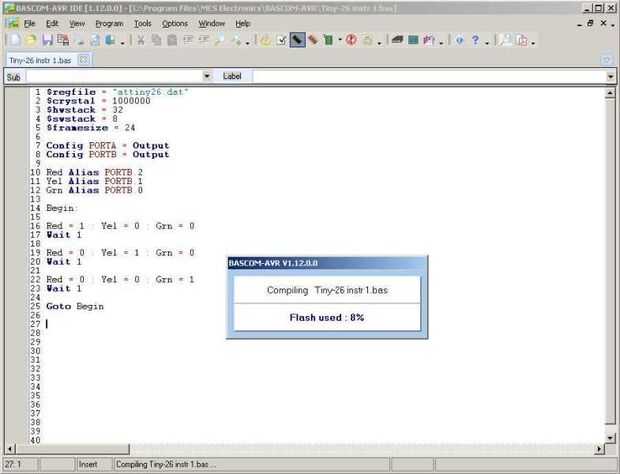Click the red circular toolbar icon
Image resolution: width=620 pixels, height=474 pixels.
click(351, 40)
